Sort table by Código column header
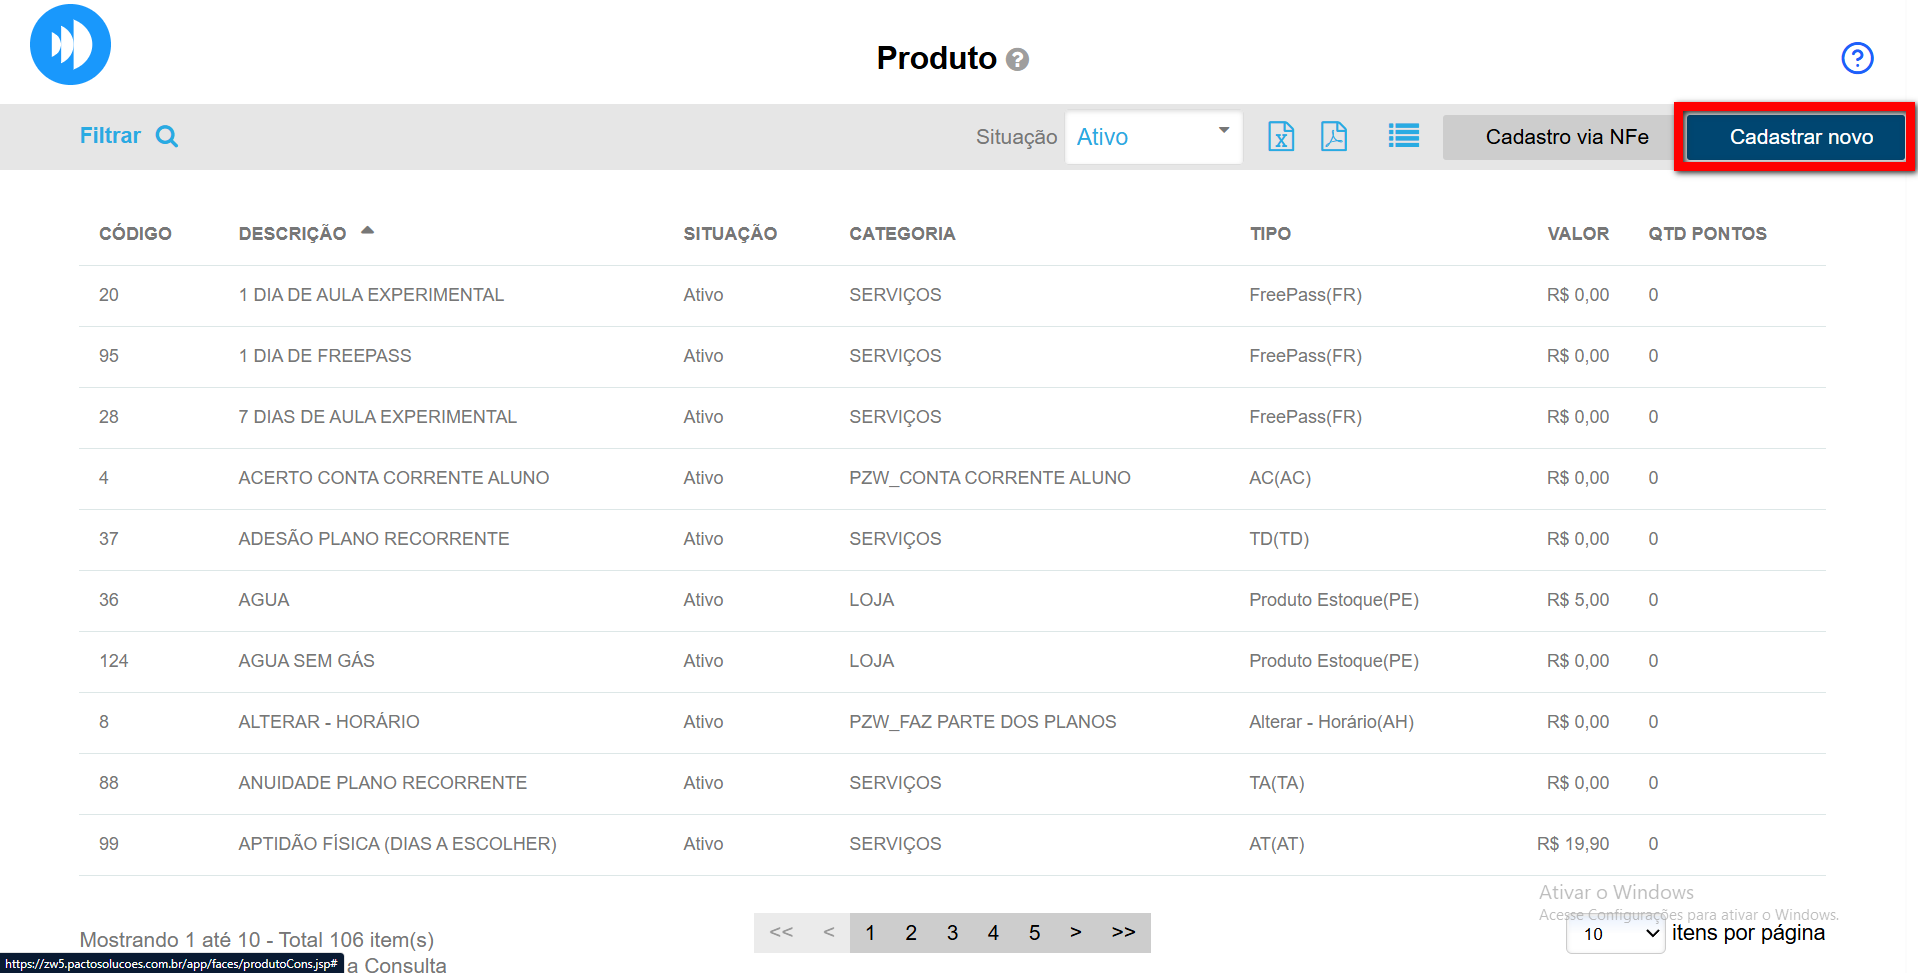Screen dimensions: 1918x973 (x=135, y=234)
